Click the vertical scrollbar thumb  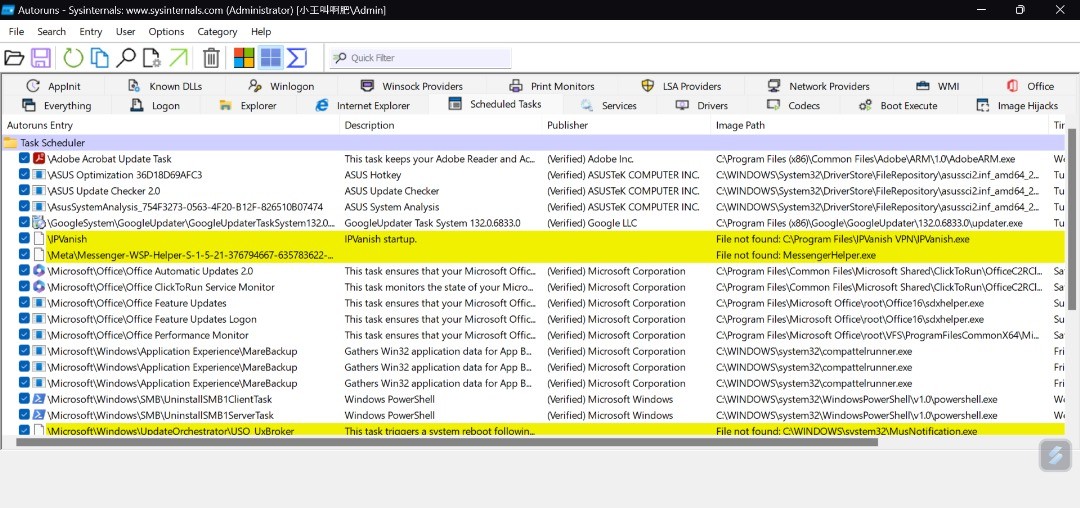pyautogui.click(x=1074, y=219)
